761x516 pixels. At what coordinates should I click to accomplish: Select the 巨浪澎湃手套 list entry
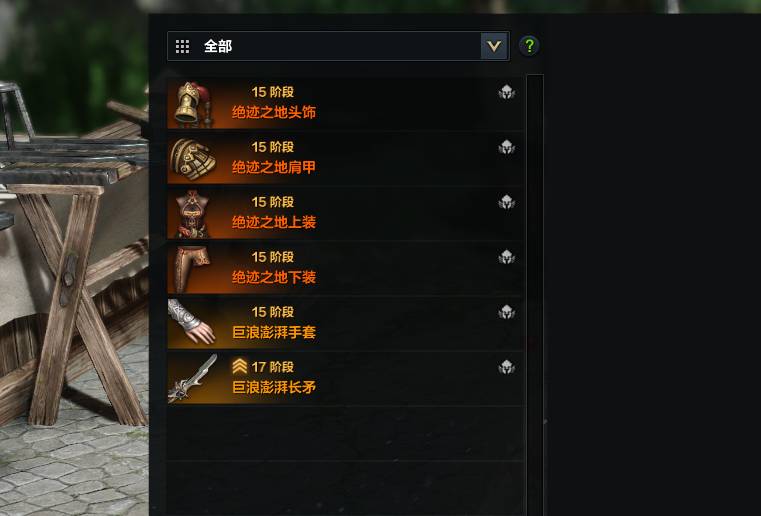[x=346, y=324]
